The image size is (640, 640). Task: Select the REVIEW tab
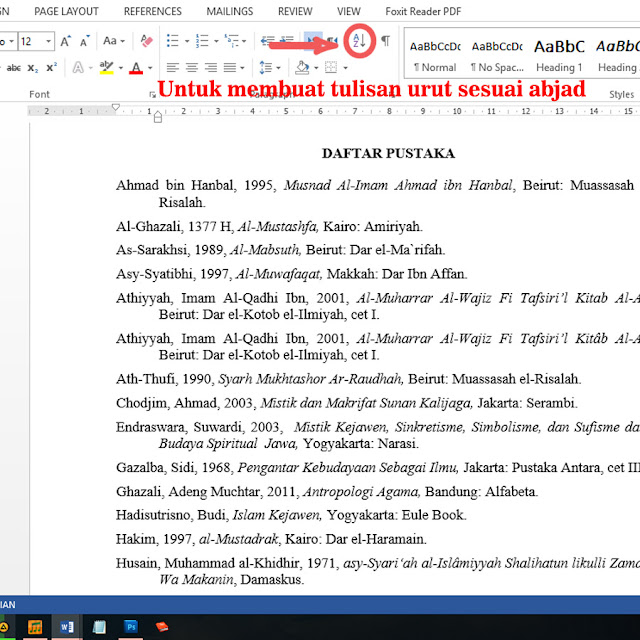tap(295, 11)
